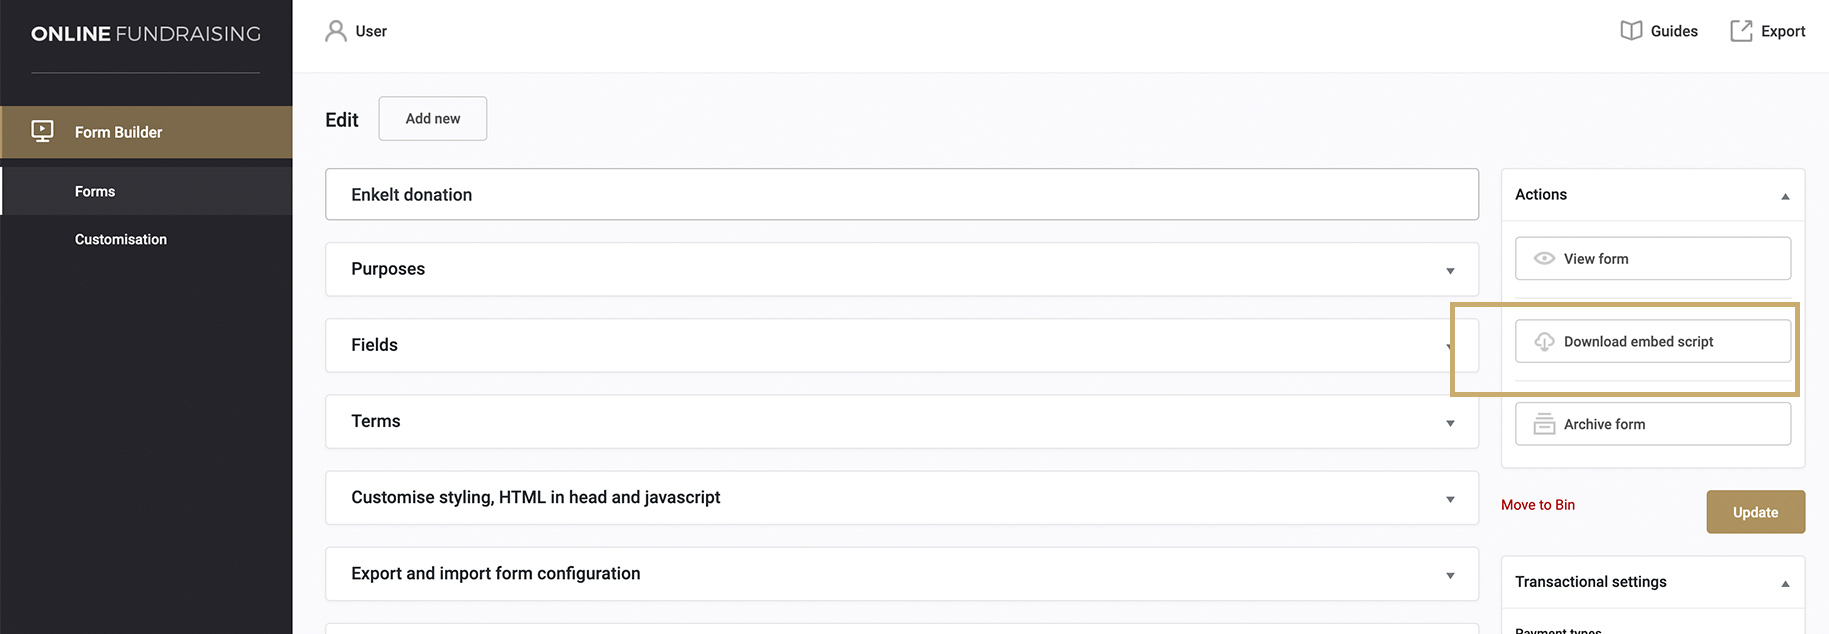Click the Export arrow icon
This screenshot has height=634, width=1829.
pos(1741,31)
